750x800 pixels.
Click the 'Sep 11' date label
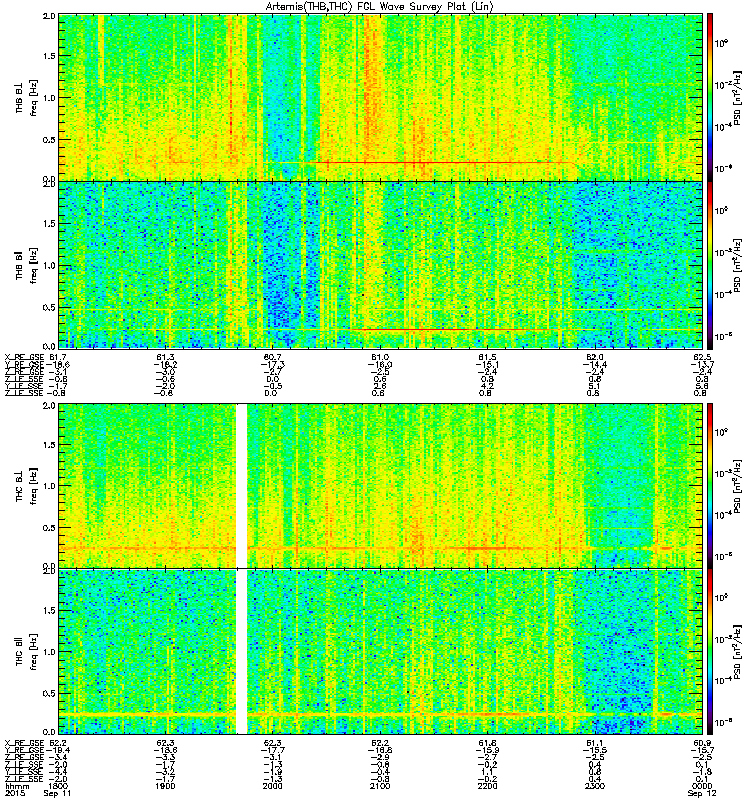57,793
